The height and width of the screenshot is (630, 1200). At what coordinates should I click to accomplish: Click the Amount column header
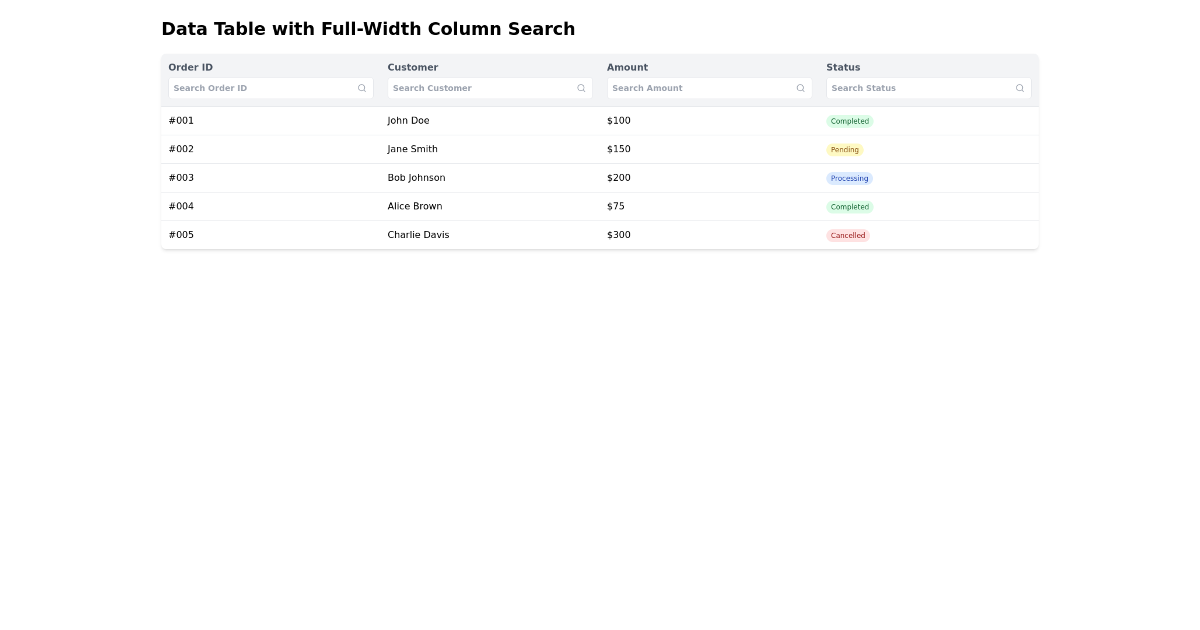pos(627,67)
